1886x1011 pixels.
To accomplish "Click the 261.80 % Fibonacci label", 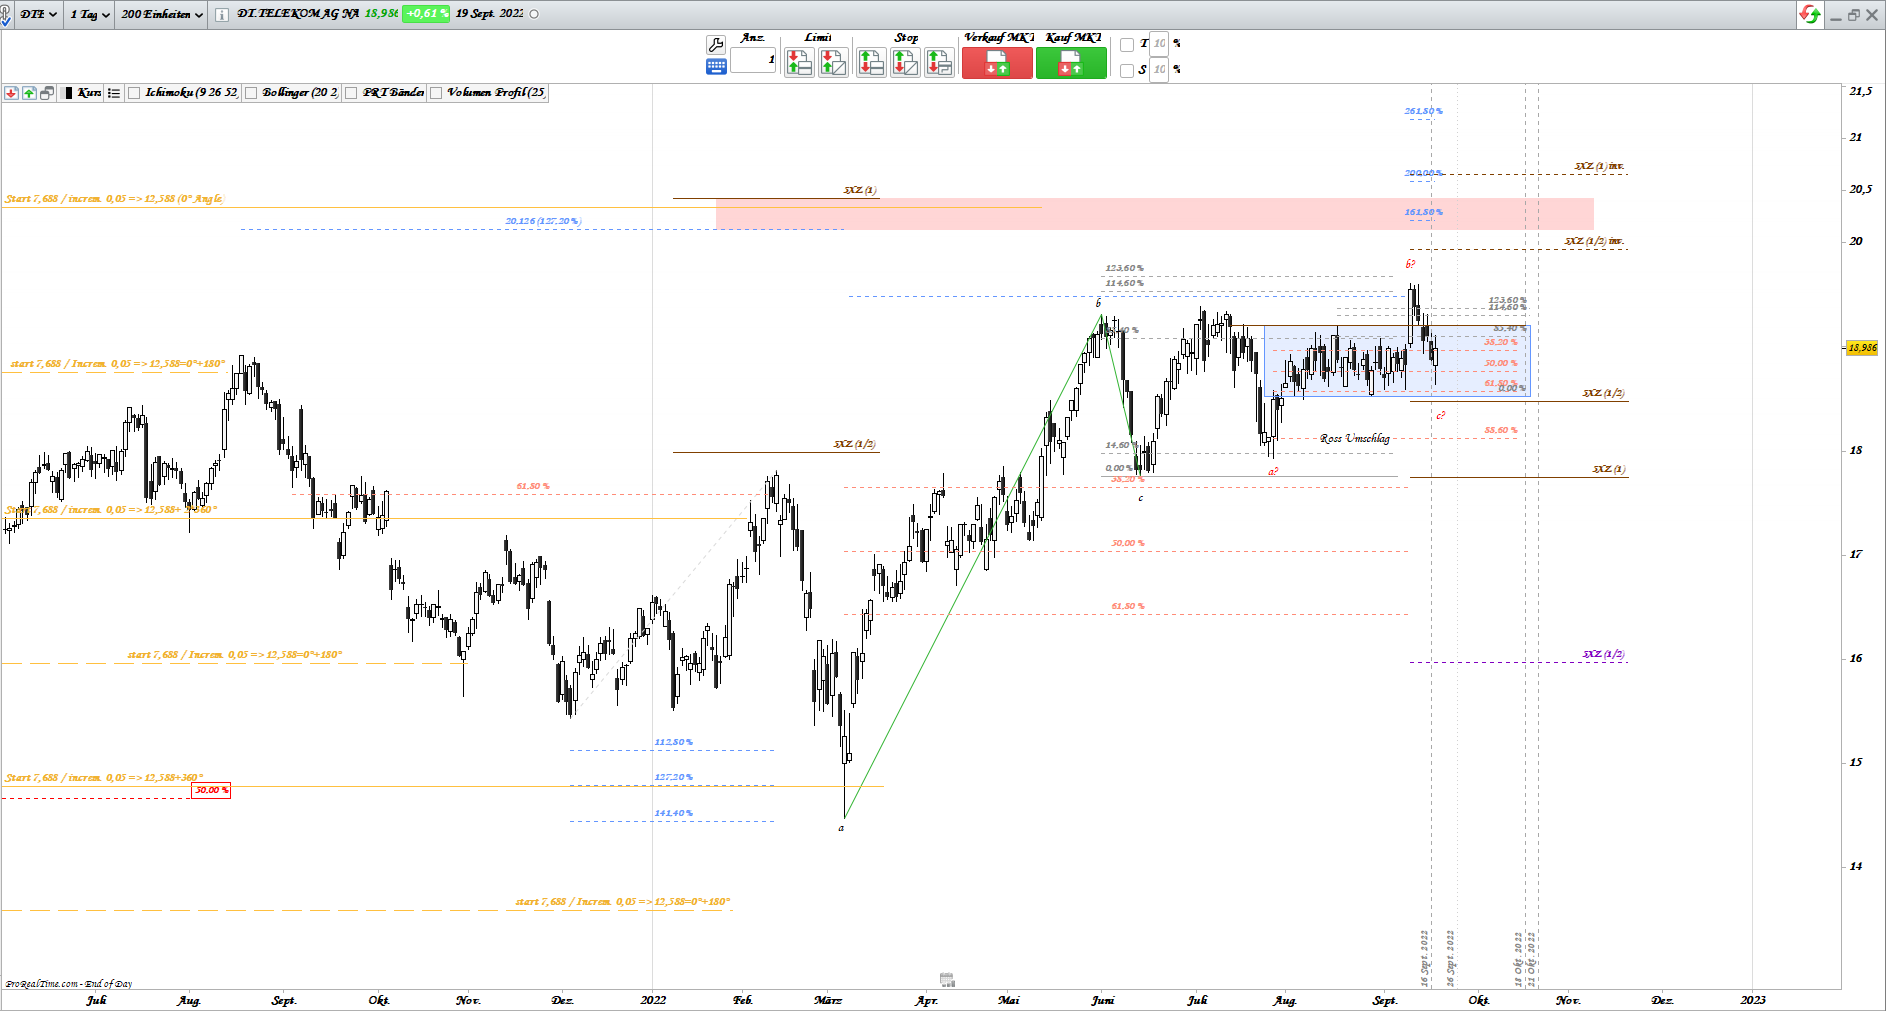I will click(x=1423, y=111).
